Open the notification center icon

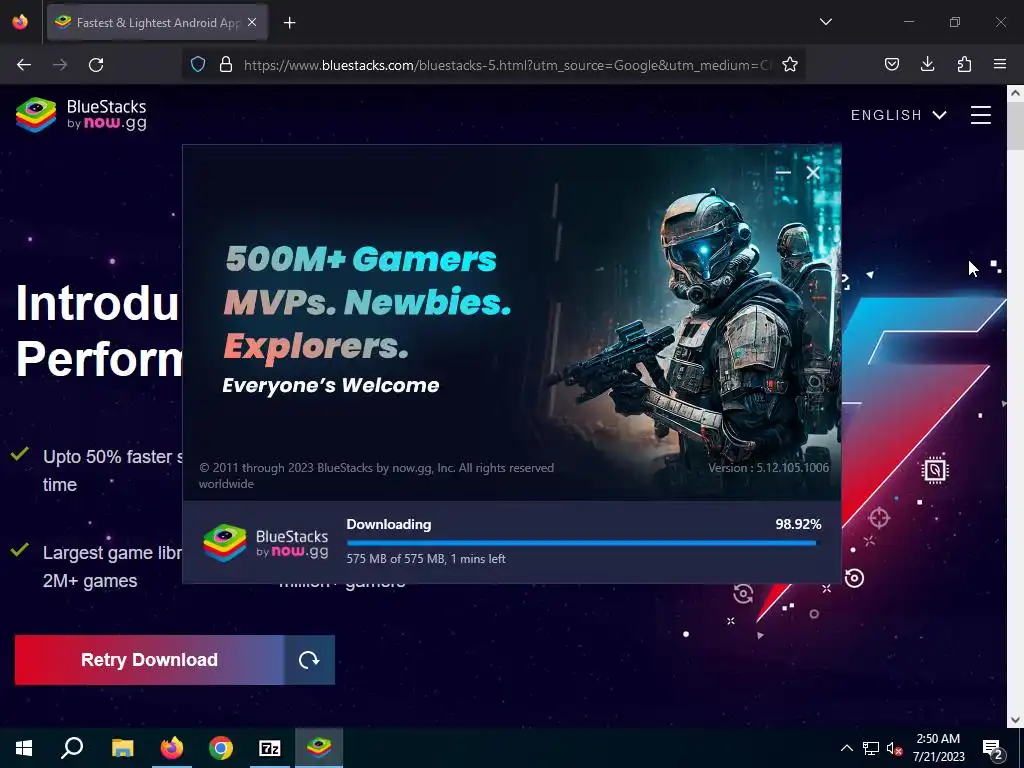(993, 748)
